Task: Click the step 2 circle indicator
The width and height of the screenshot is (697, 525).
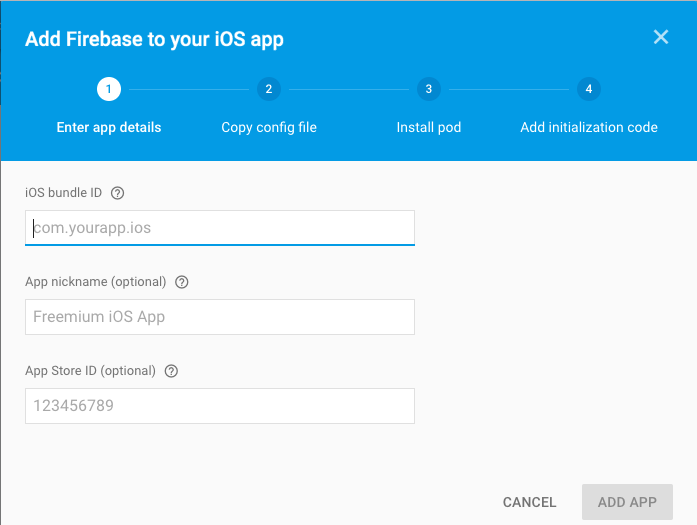Action: 268,89
